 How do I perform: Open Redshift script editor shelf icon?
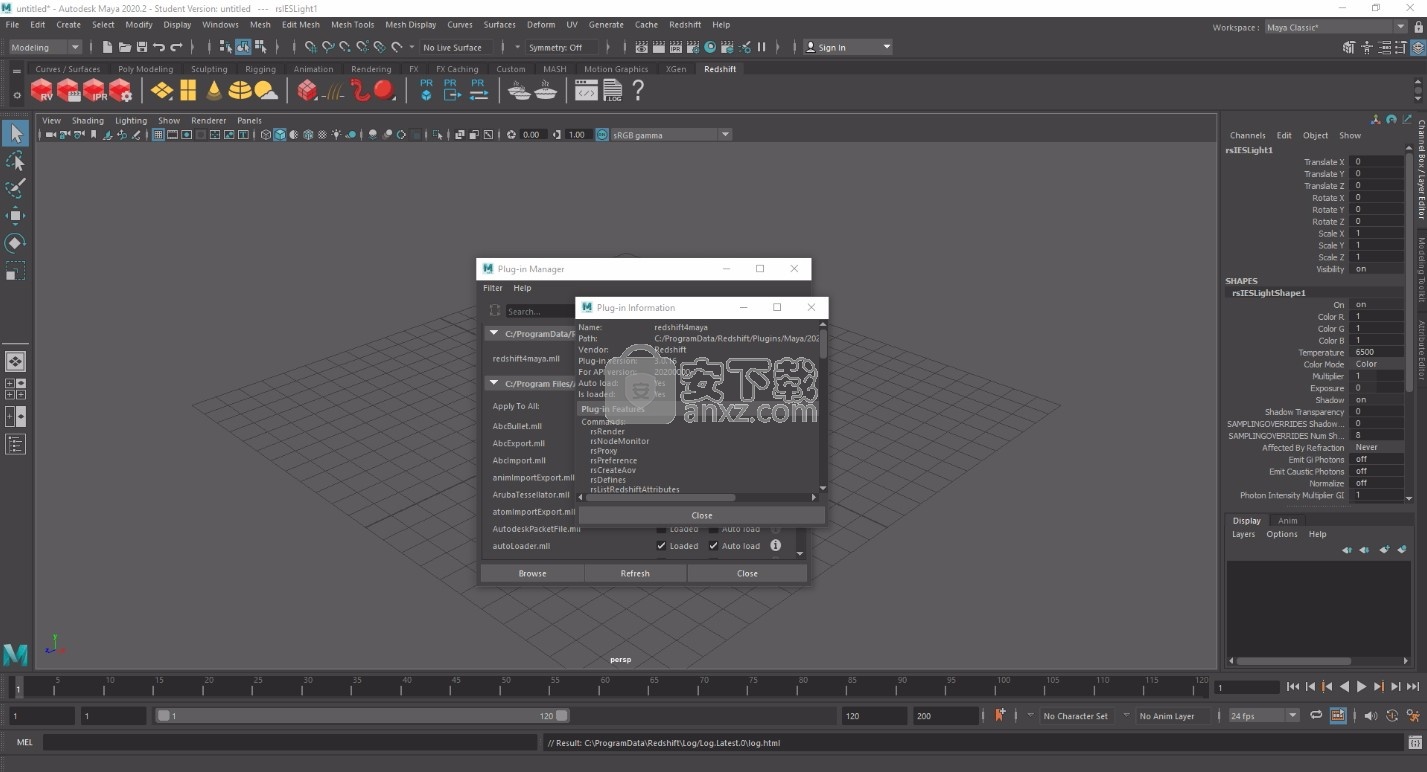tap(586, 91)
